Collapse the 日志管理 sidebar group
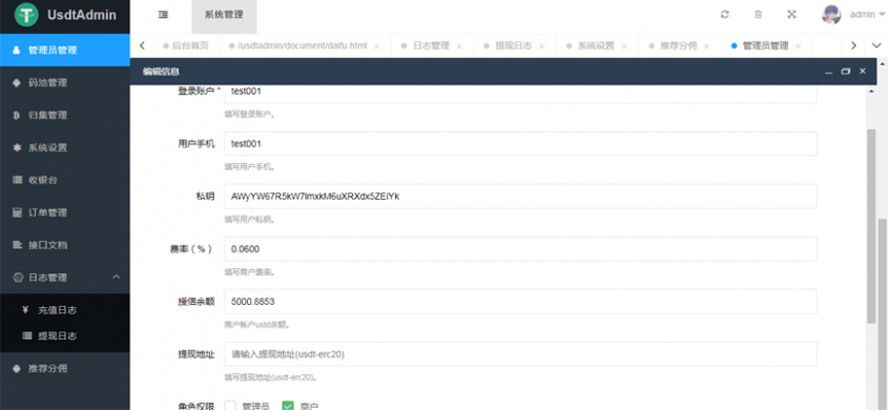 tap(65, 277)
